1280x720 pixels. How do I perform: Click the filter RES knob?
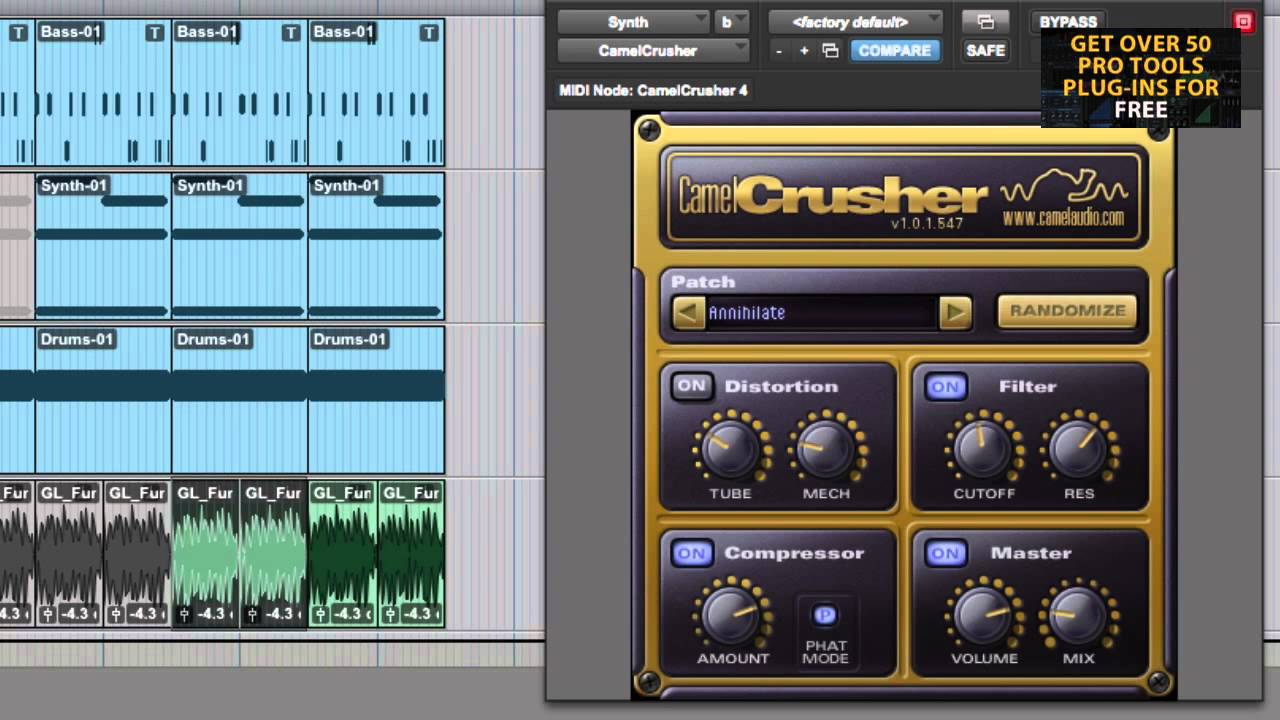click(x=1079, y=448)
